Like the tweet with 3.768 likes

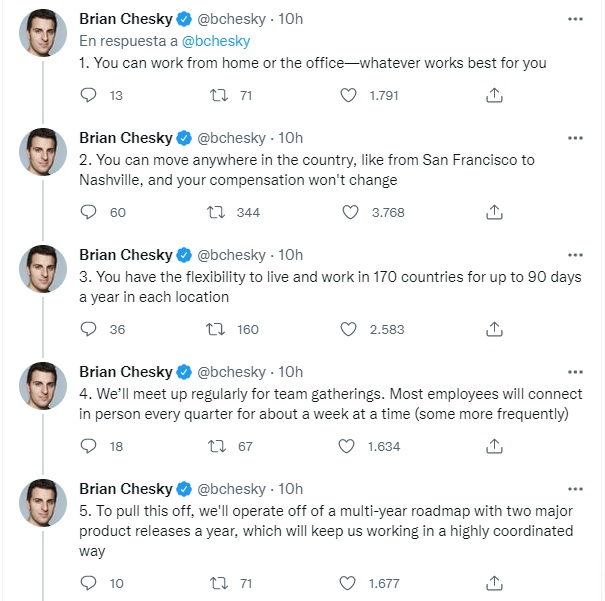tap(349, 212)
